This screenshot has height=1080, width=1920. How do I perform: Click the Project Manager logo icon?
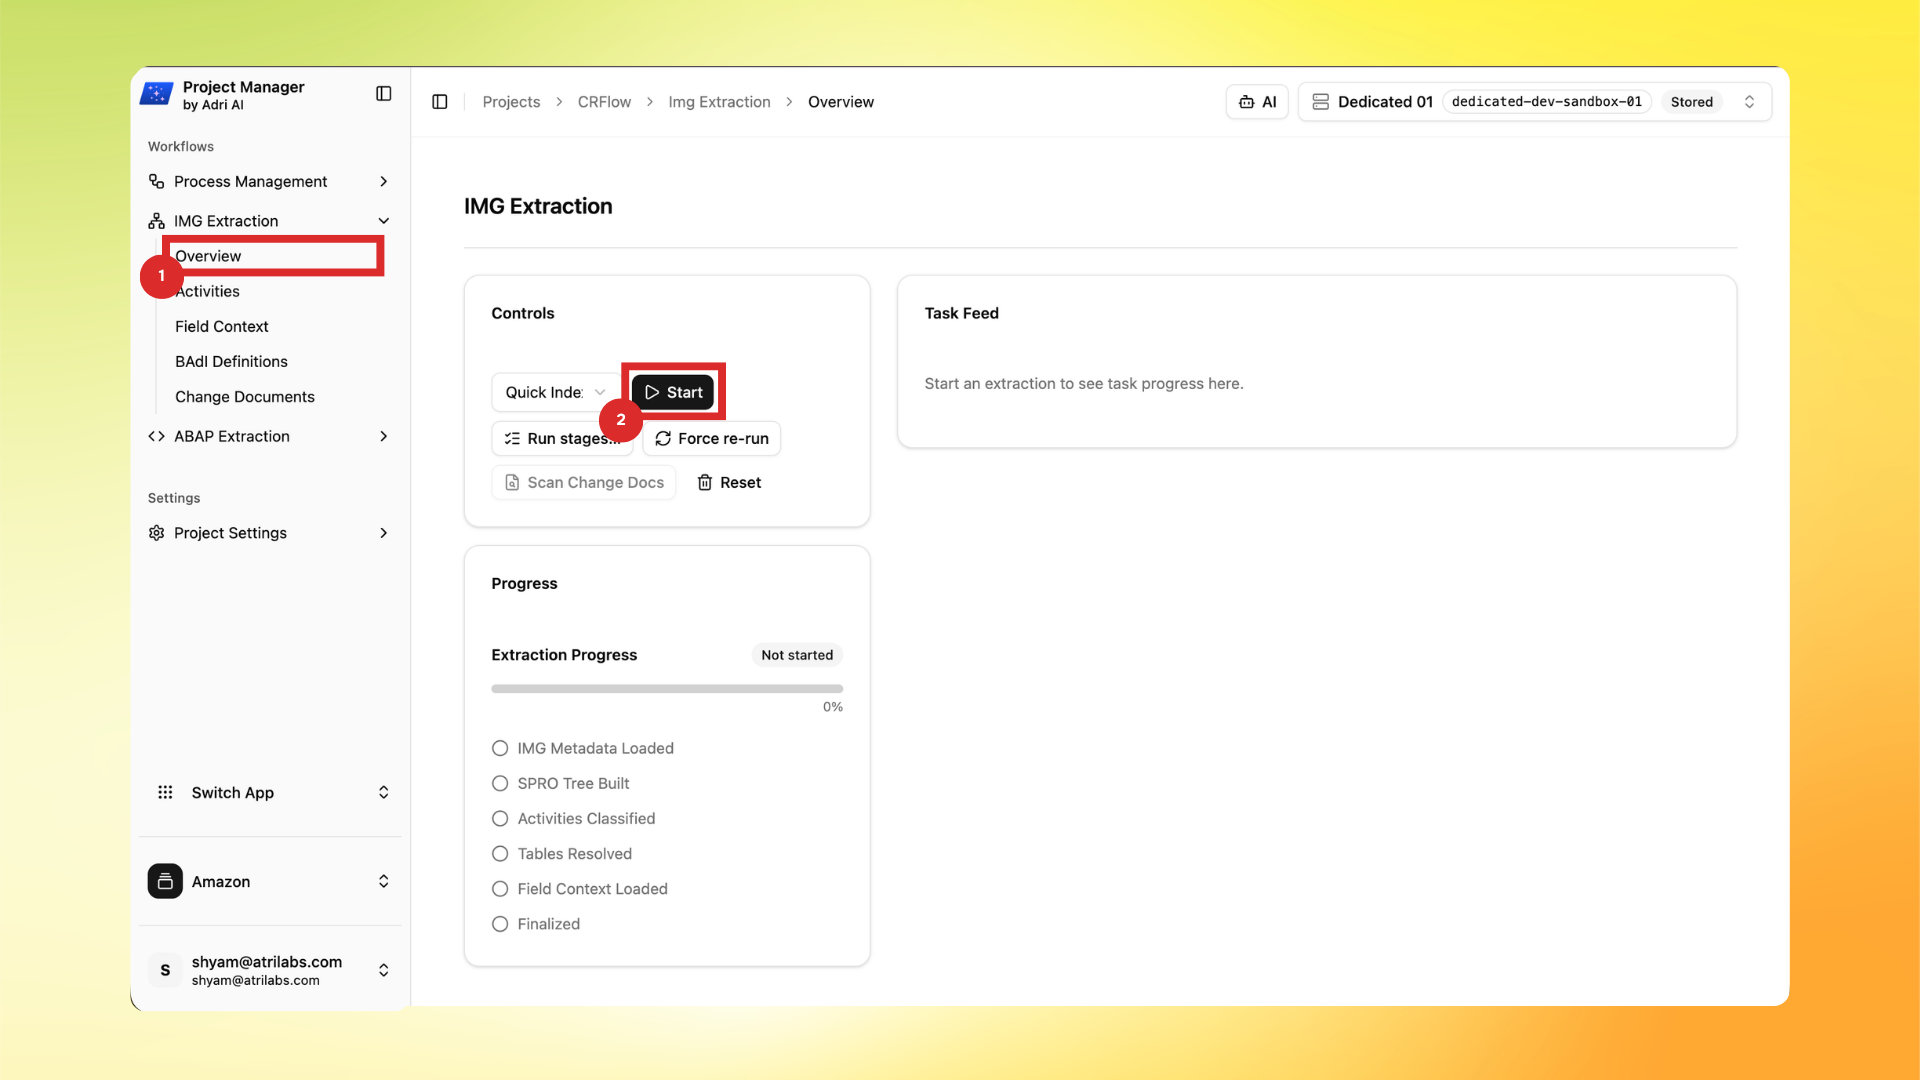coord(157,94)
